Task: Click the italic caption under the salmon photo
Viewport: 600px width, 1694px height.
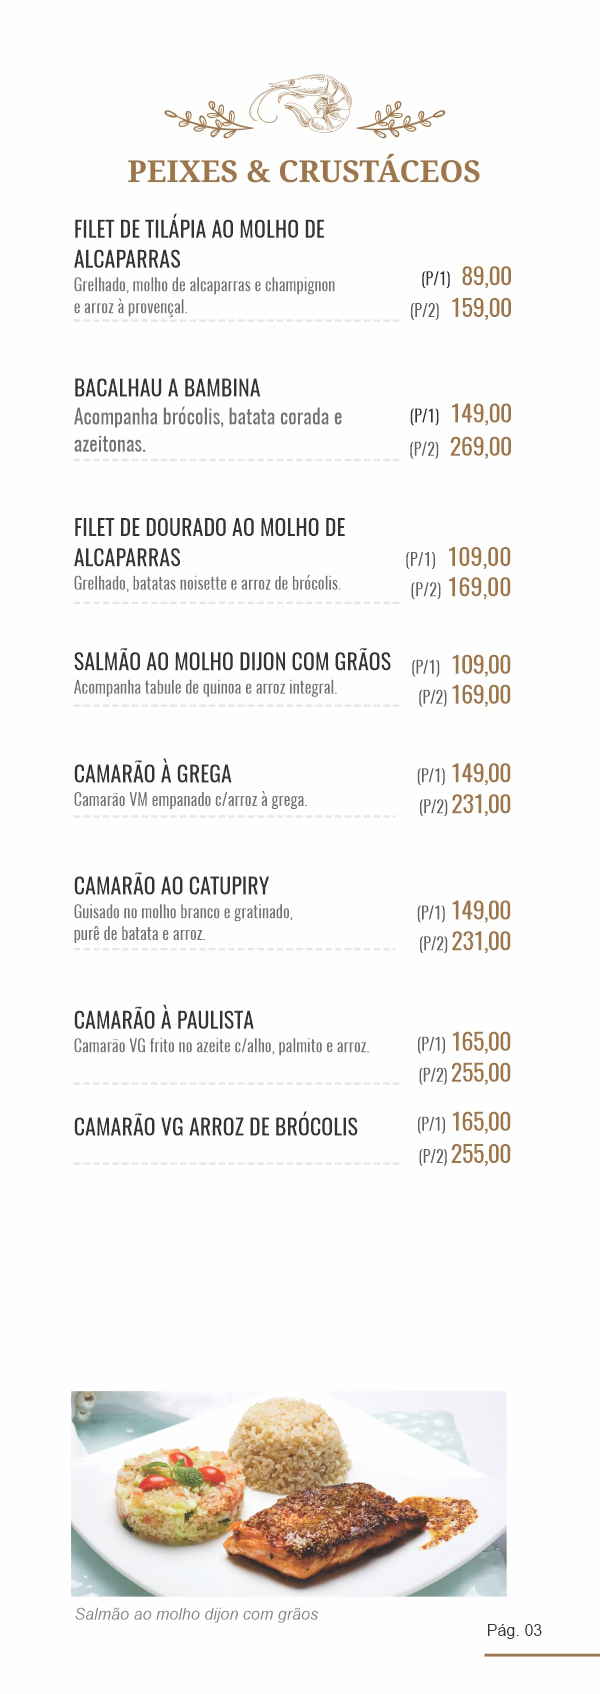Action: tap(197, 1614)
